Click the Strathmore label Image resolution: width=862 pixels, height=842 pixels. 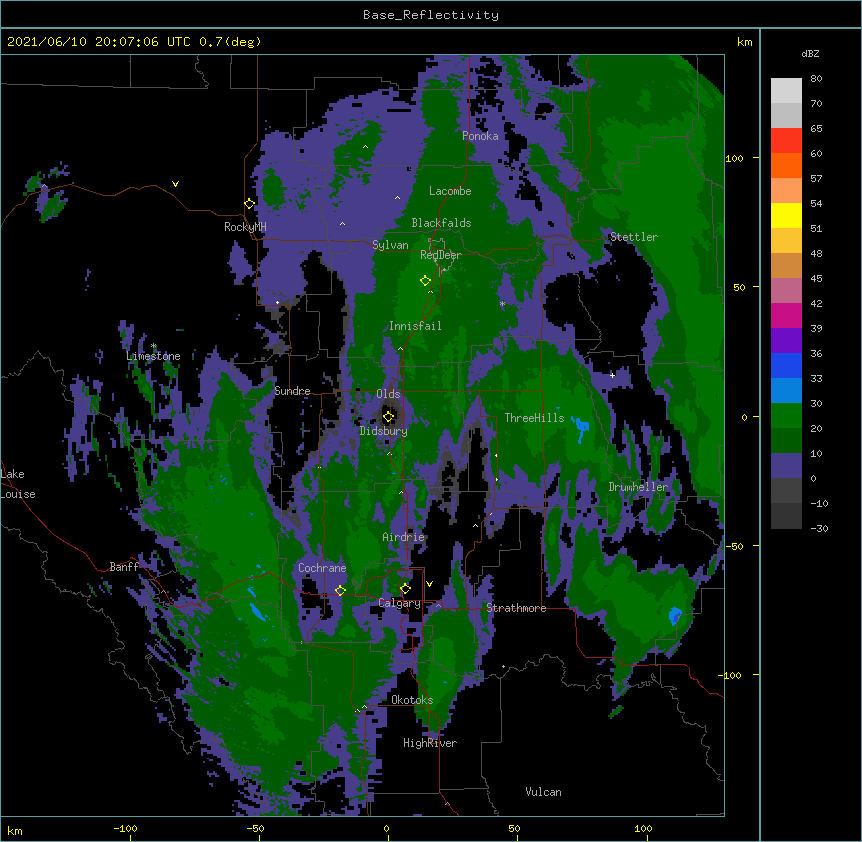coord(516,608)
